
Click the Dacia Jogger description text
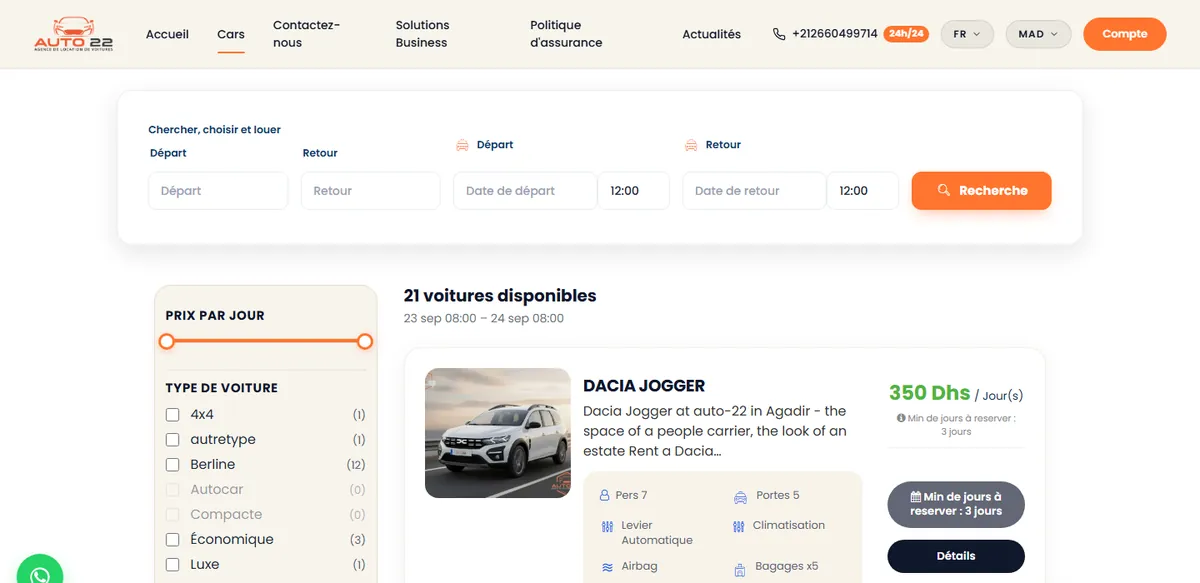(x=715, y=431)
